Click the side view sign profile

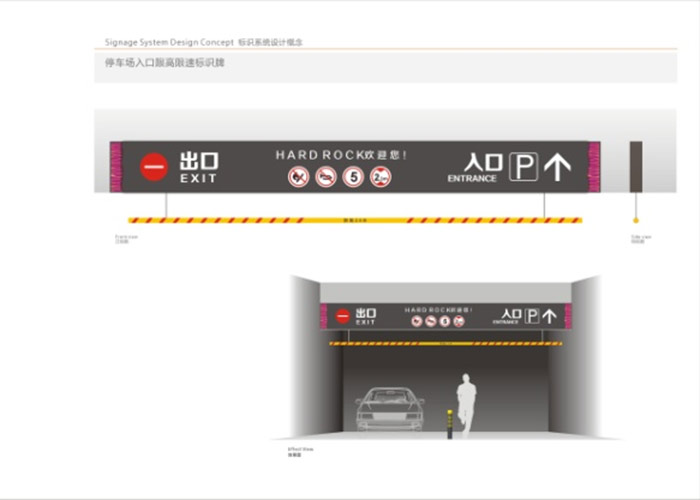coord(636,167)
